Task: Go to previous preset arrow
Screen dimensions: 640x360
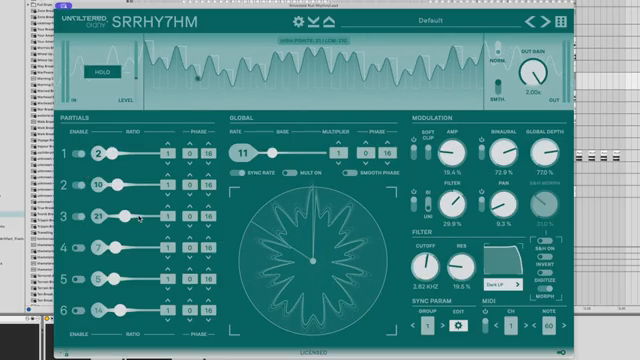Action: coord(530,22)
